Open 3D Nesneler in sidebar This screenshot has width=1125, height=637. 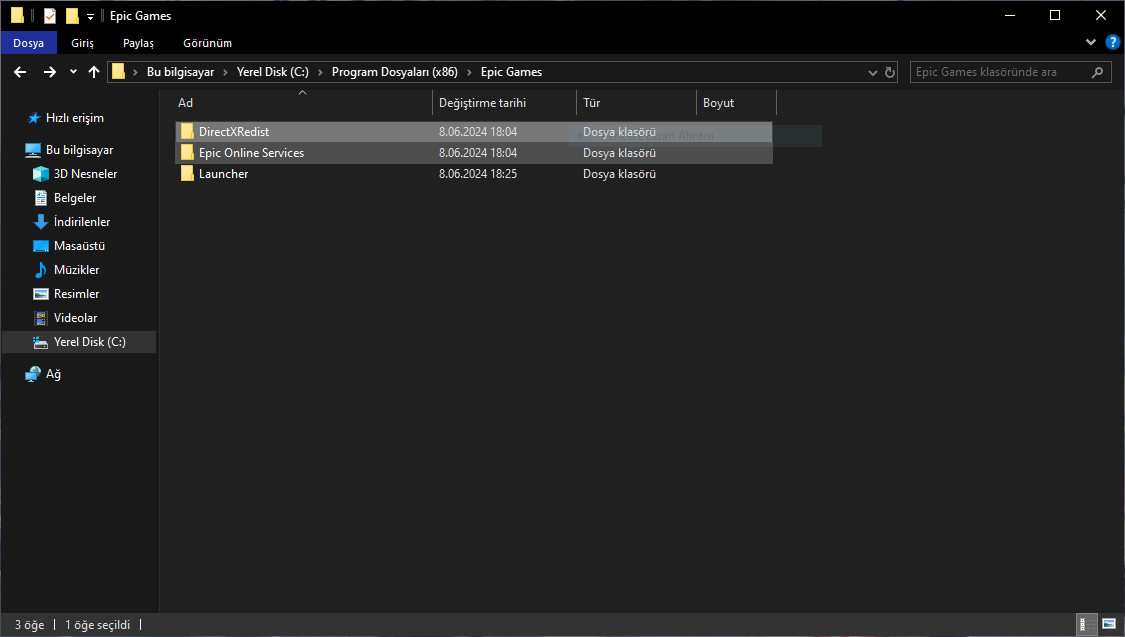85,174
